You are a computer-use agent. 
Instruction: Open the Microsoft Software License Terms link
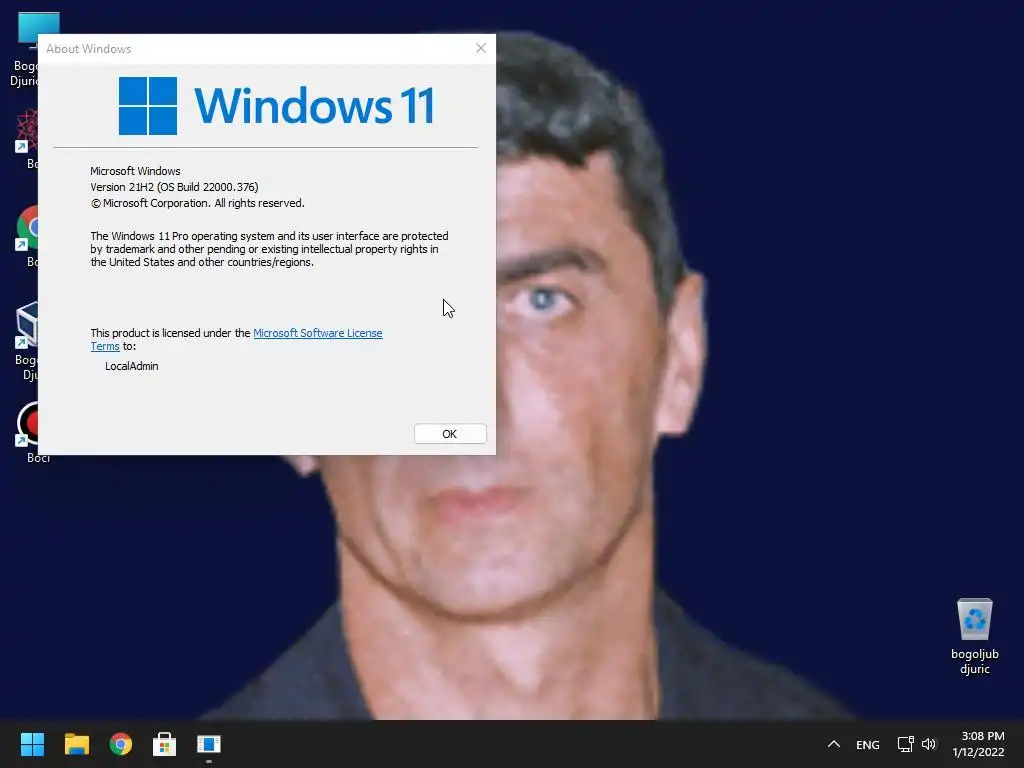pyautogui.click(x=317, y=333)
